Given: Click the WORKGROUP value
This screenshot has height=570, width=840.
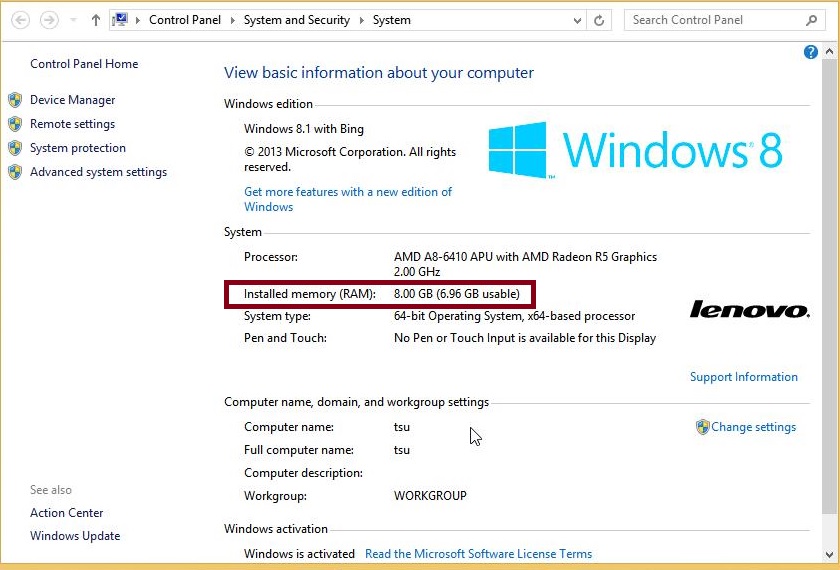Looking at the screenshot, I should 430,496.
